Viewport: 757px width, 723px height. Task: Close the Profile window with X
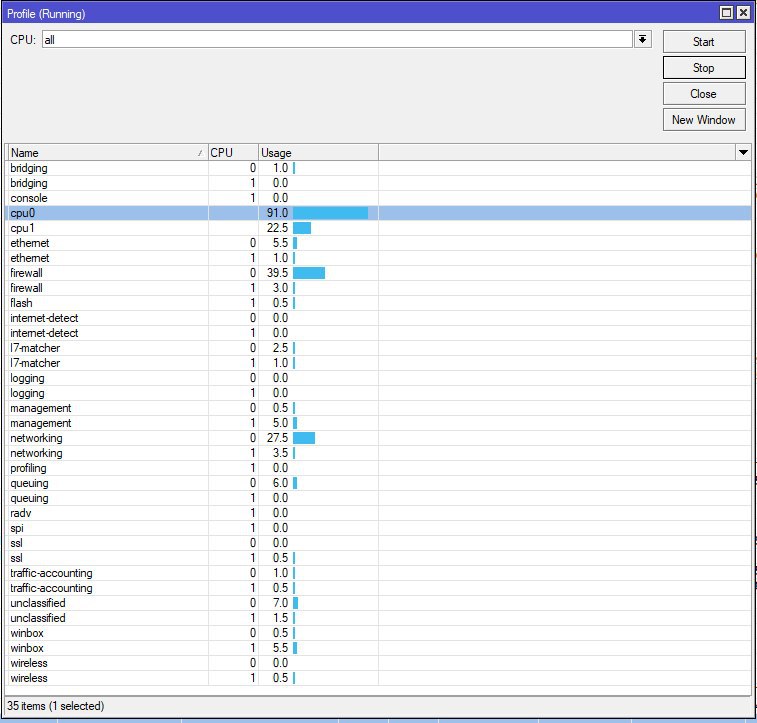point(743,13)
